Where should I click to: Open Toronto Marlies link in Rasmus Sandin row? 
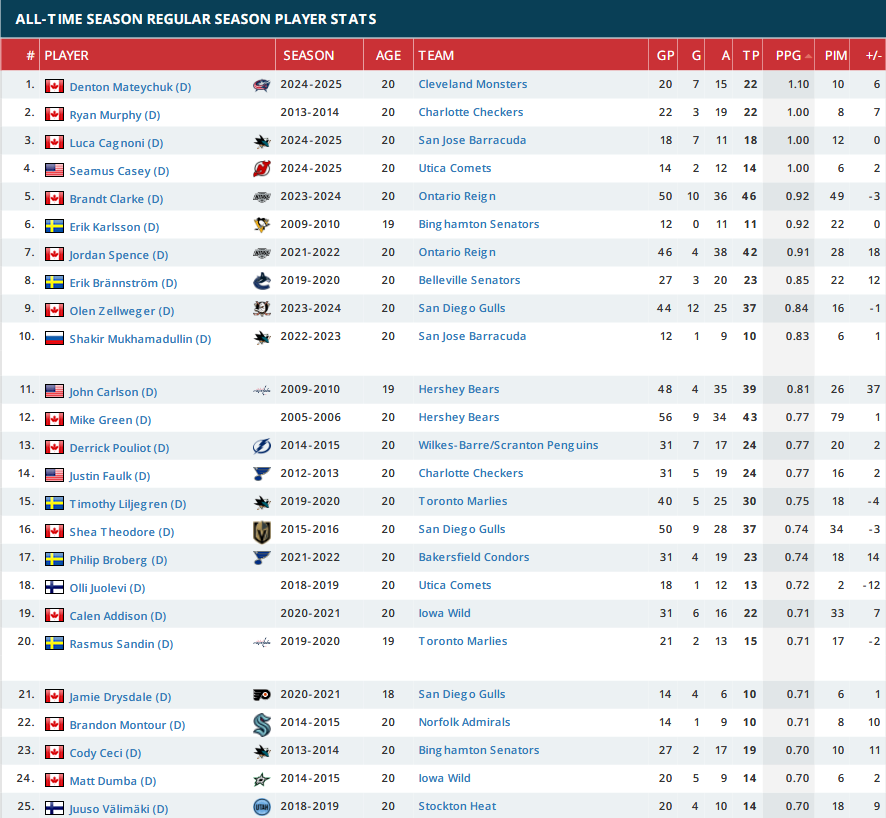click(x=462, y=641)
